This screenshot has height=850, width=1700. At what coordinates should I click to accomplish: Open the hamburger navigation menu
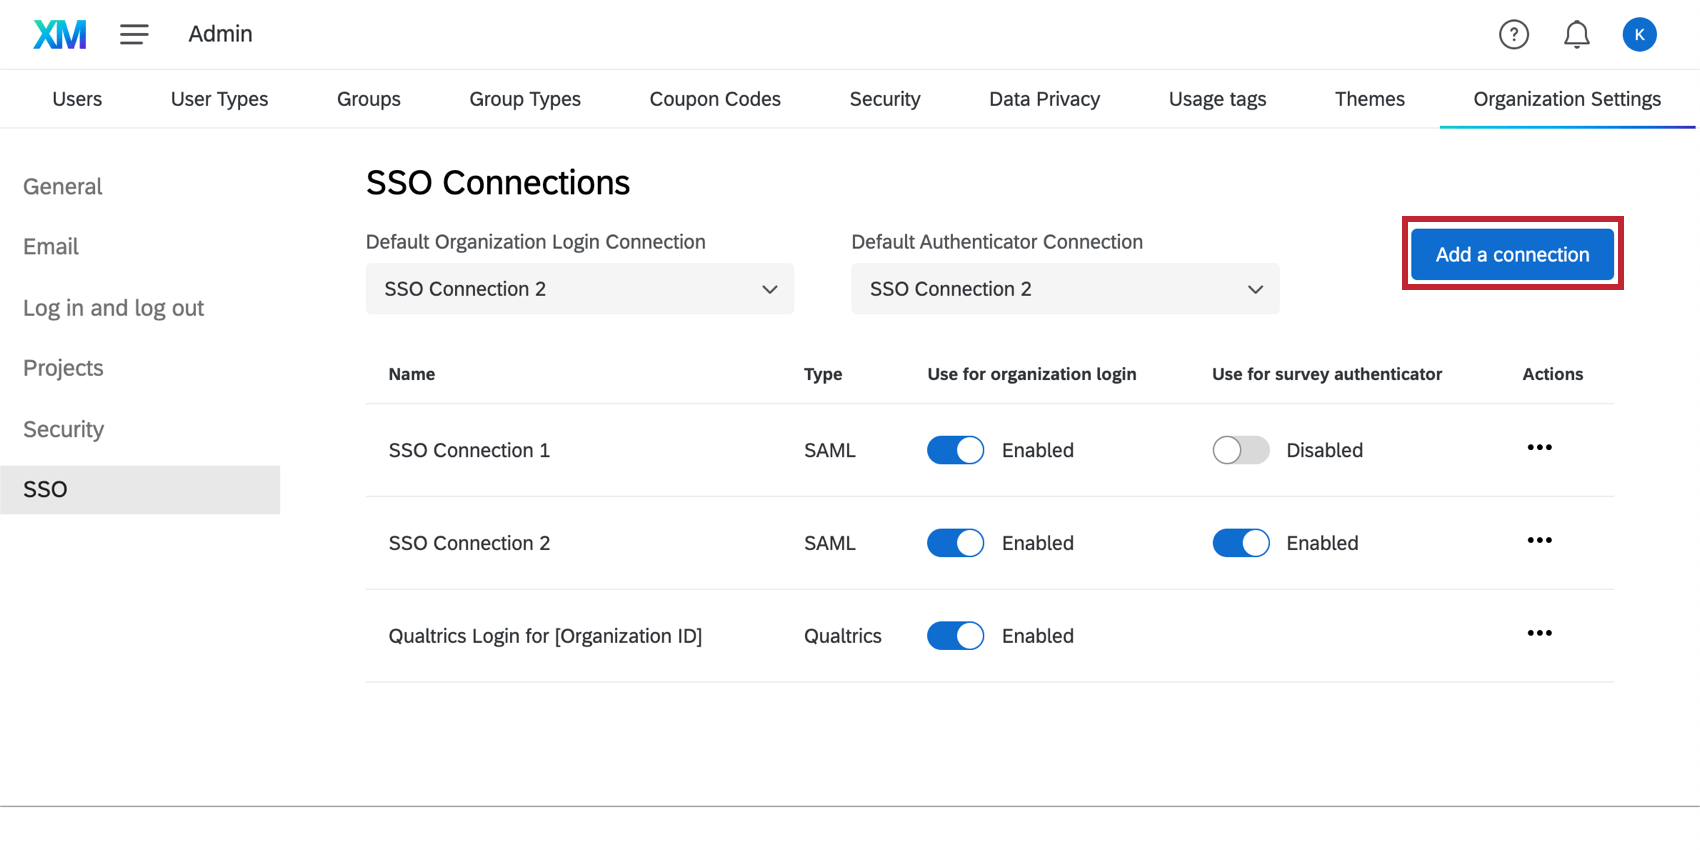[134, 34]
